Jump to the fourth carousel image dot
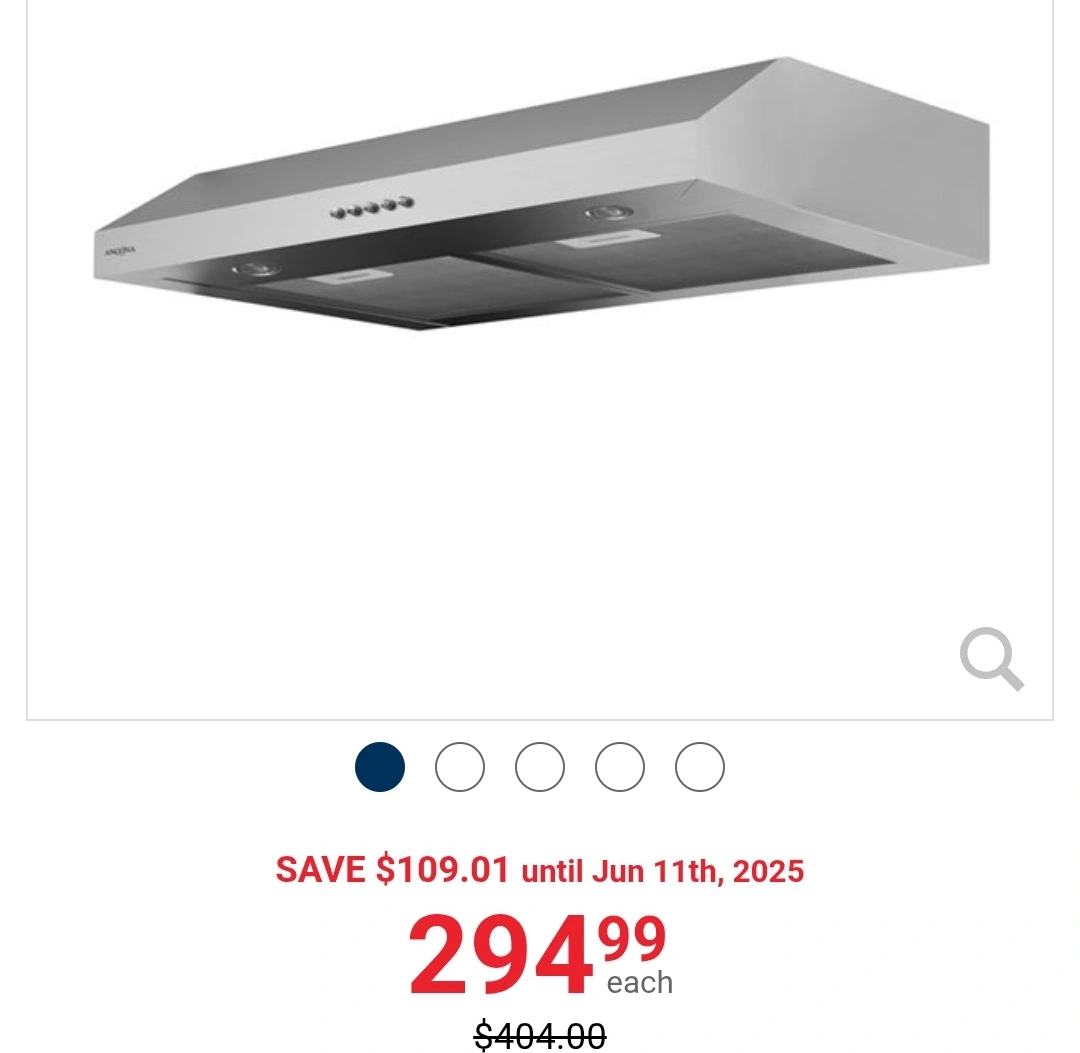Image resolution: width=1080 pixels, height=1053 pixels. (619, 767)
